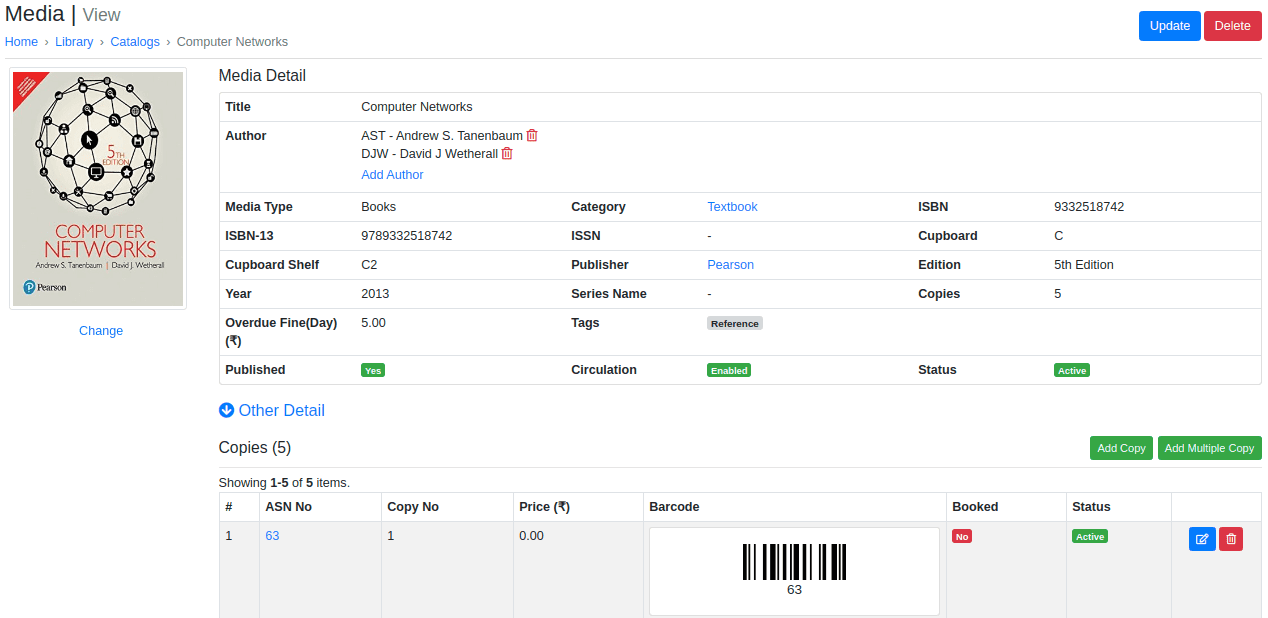1268x618 pixels.
Task: Click the edit icon for copy 63
Action: click(1202, 539)
